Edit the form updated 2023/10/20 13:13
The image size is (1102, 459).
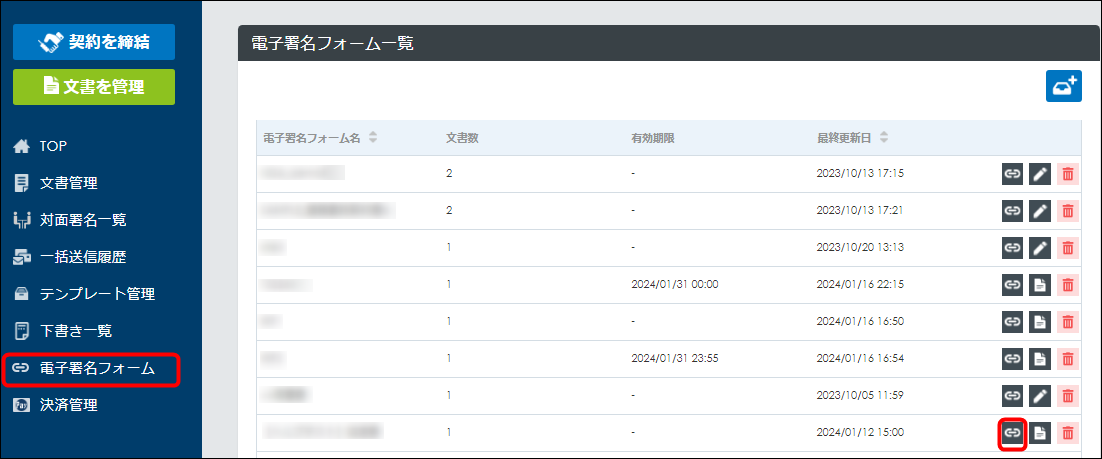1040,247
